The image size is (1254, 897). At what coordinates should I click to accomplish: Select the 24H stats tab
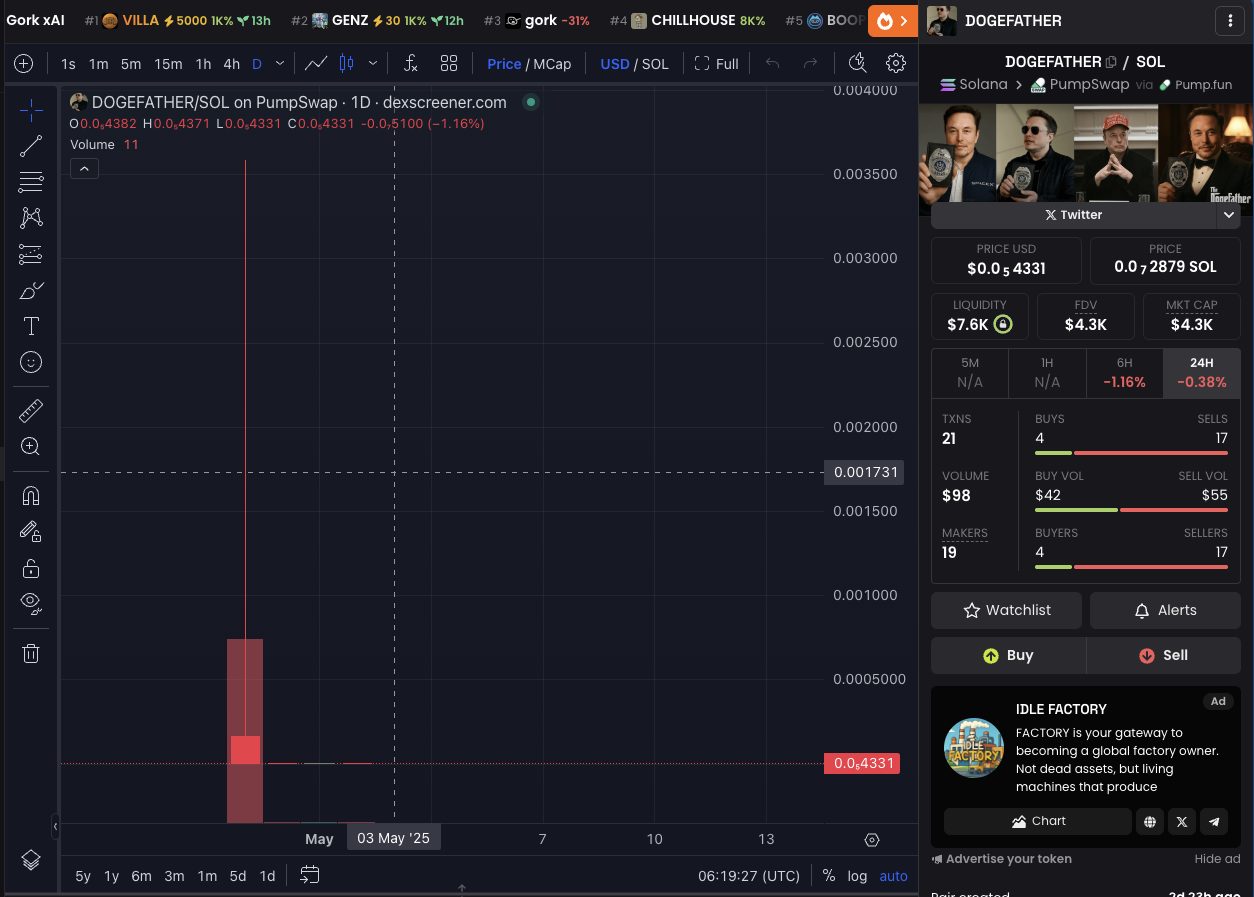[x=1201, y=373]
